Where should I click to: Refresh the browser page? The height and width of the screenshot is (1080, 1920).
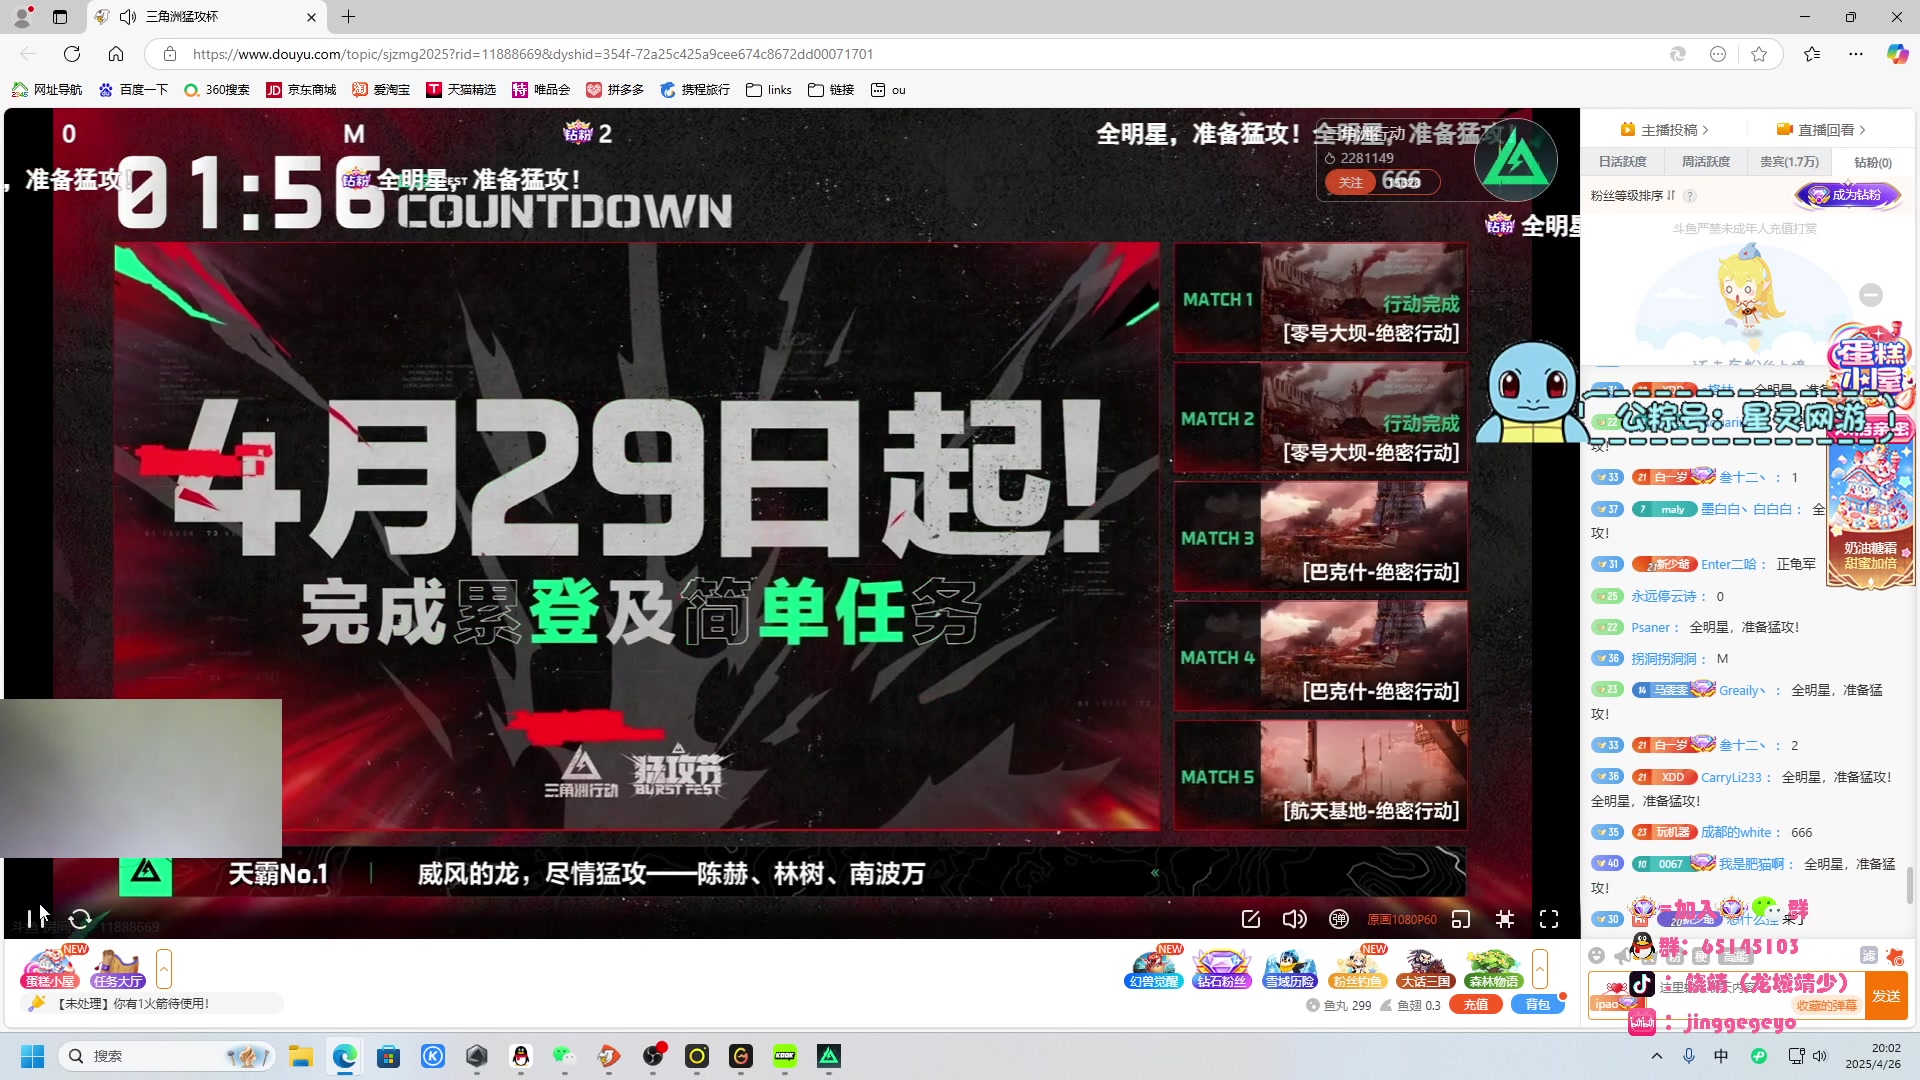[72, 54]
